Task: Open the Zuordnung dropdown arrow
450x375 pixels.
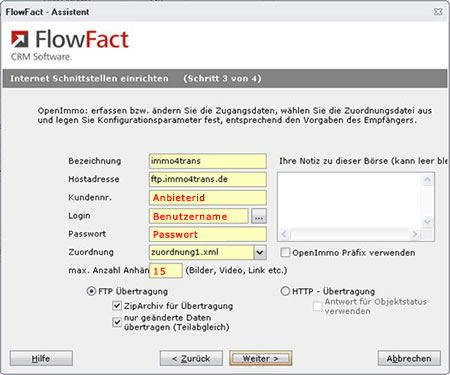Action: click(260, 252)
